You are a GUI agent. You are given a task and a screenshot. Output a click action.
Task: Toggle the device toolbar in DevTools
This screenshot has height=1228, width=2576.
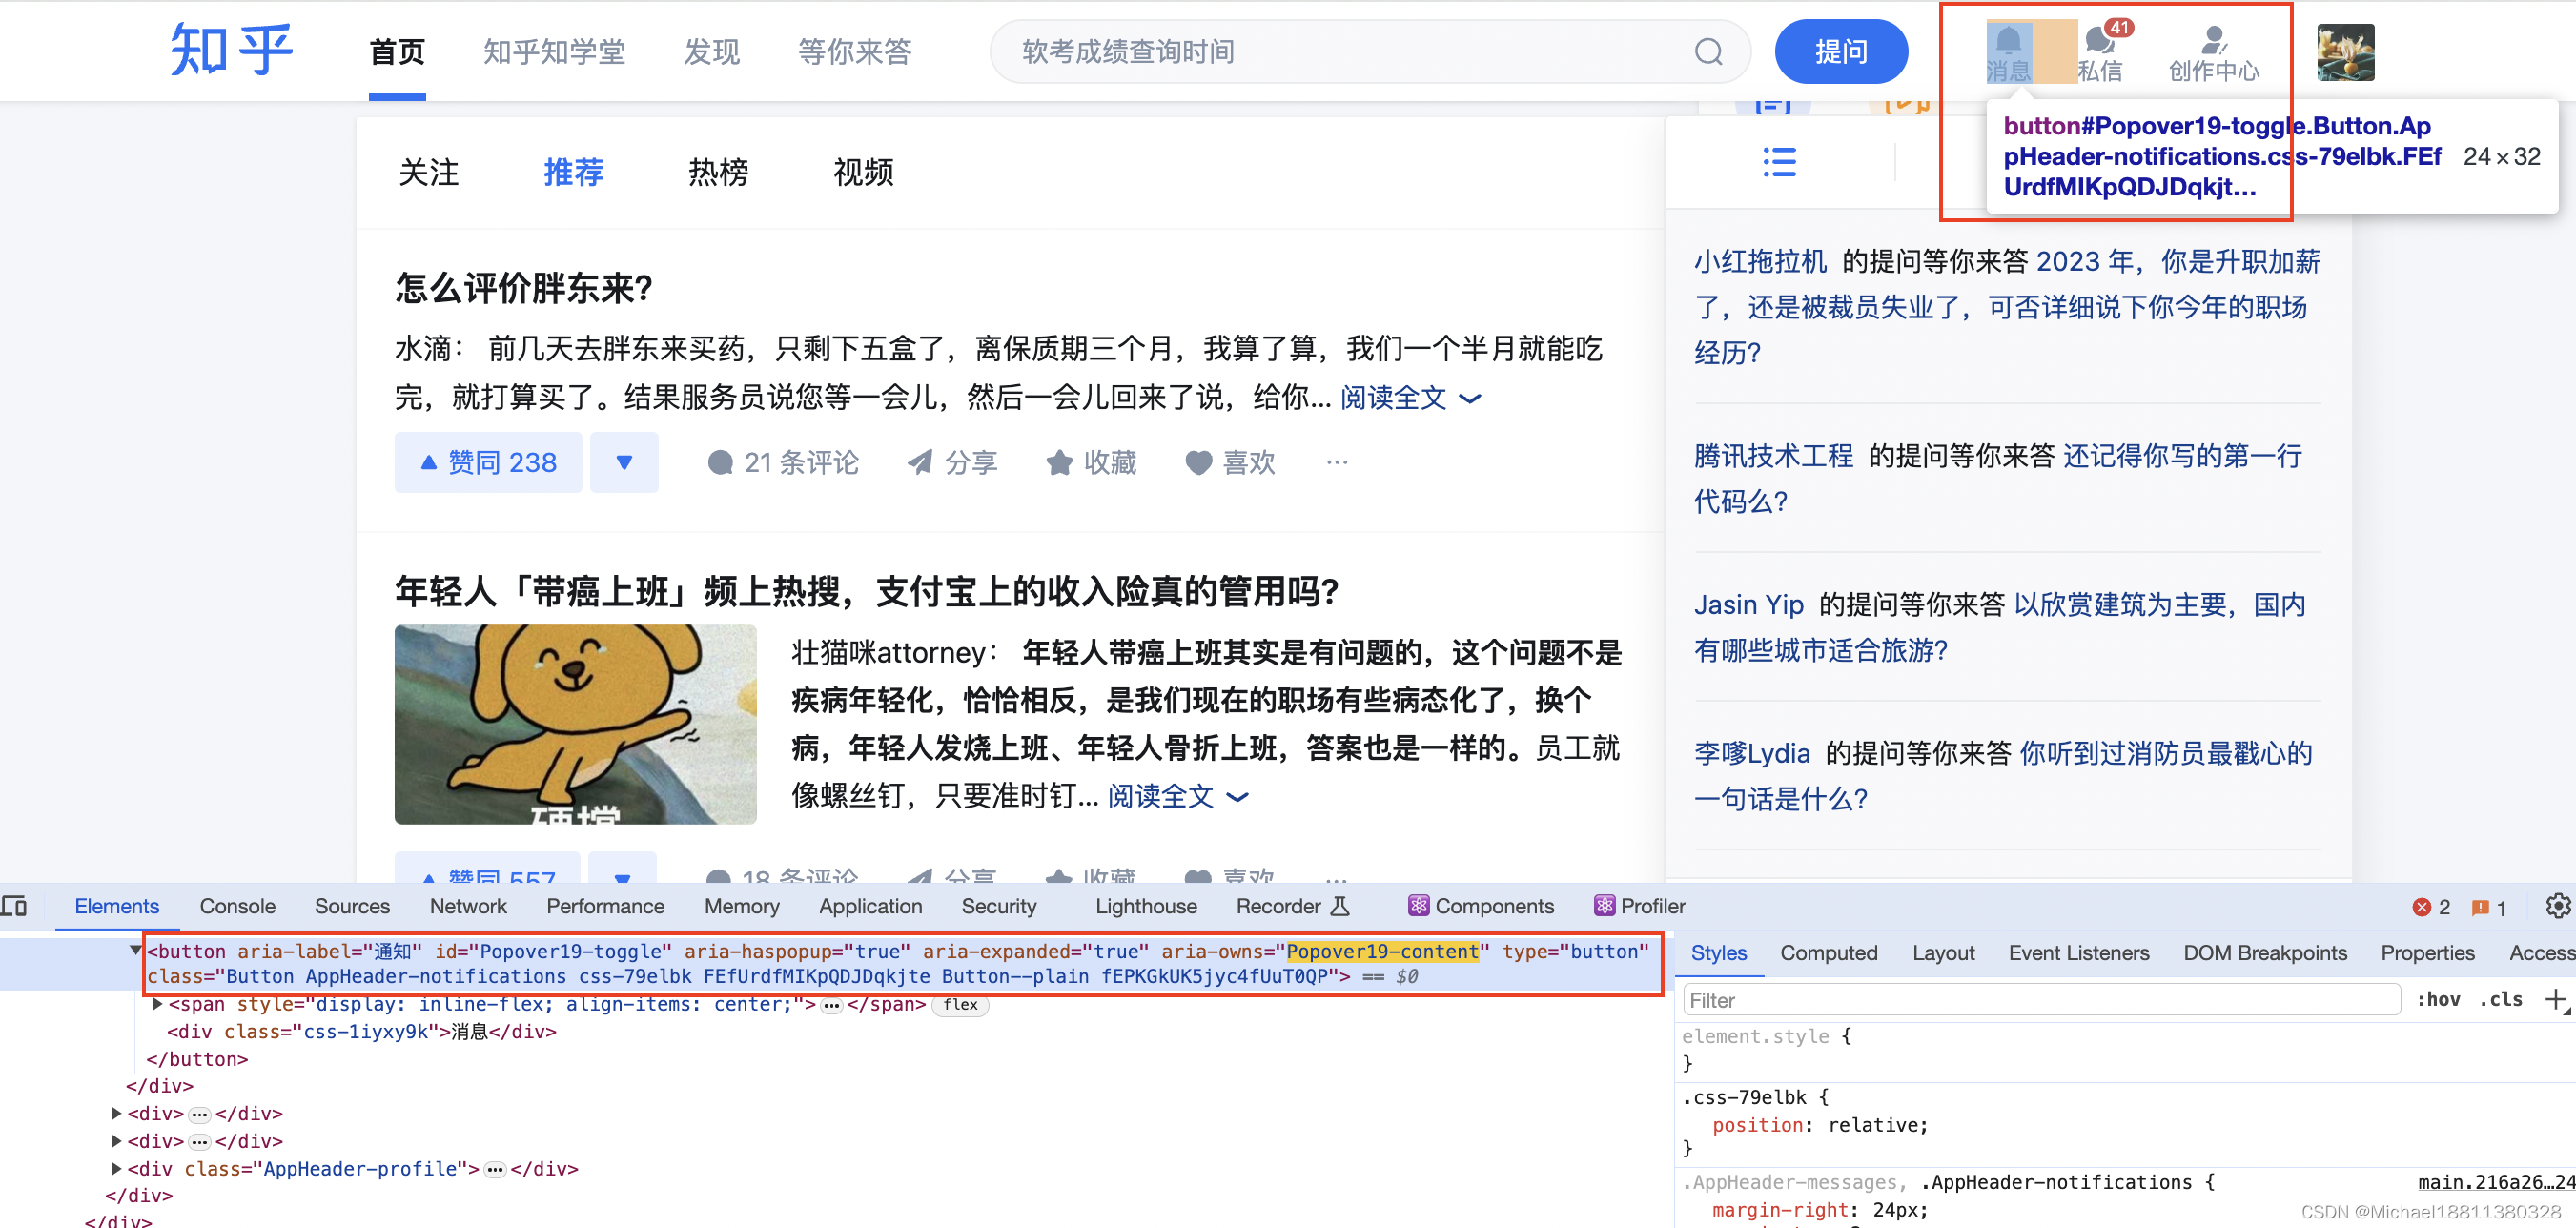tap(16, 906)
